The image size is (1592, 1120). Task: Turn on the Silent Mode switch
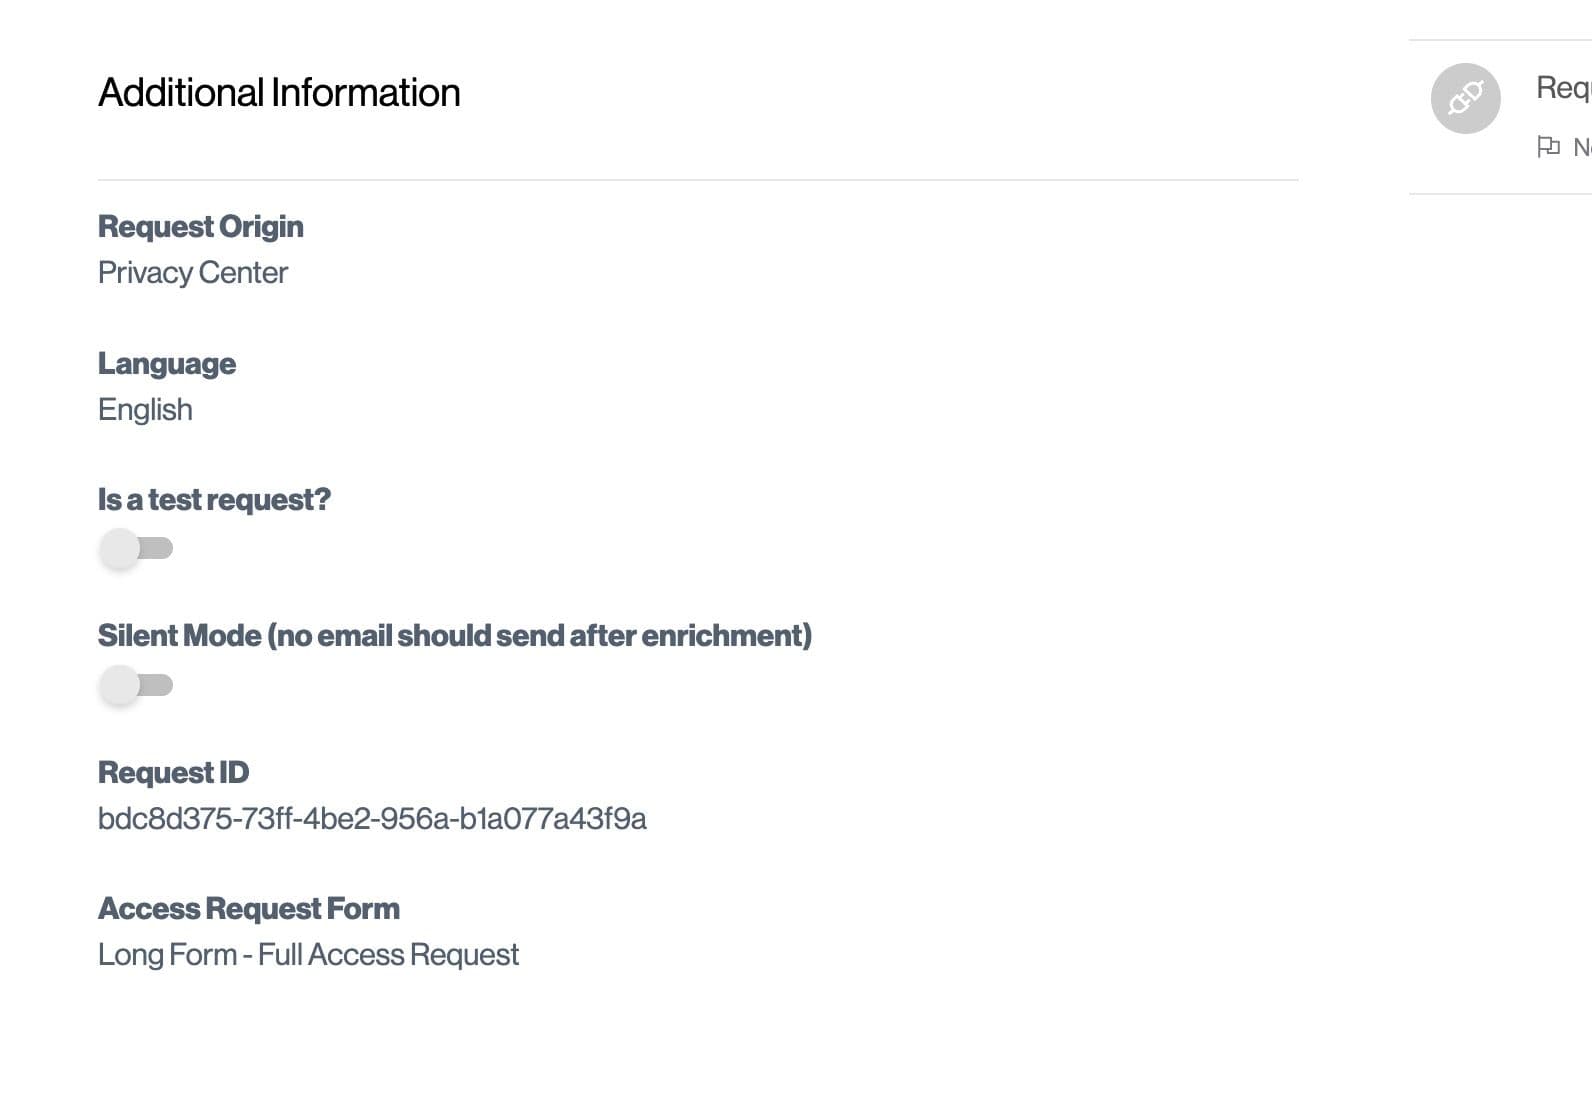pyautogui.click(x=136, y=686)
